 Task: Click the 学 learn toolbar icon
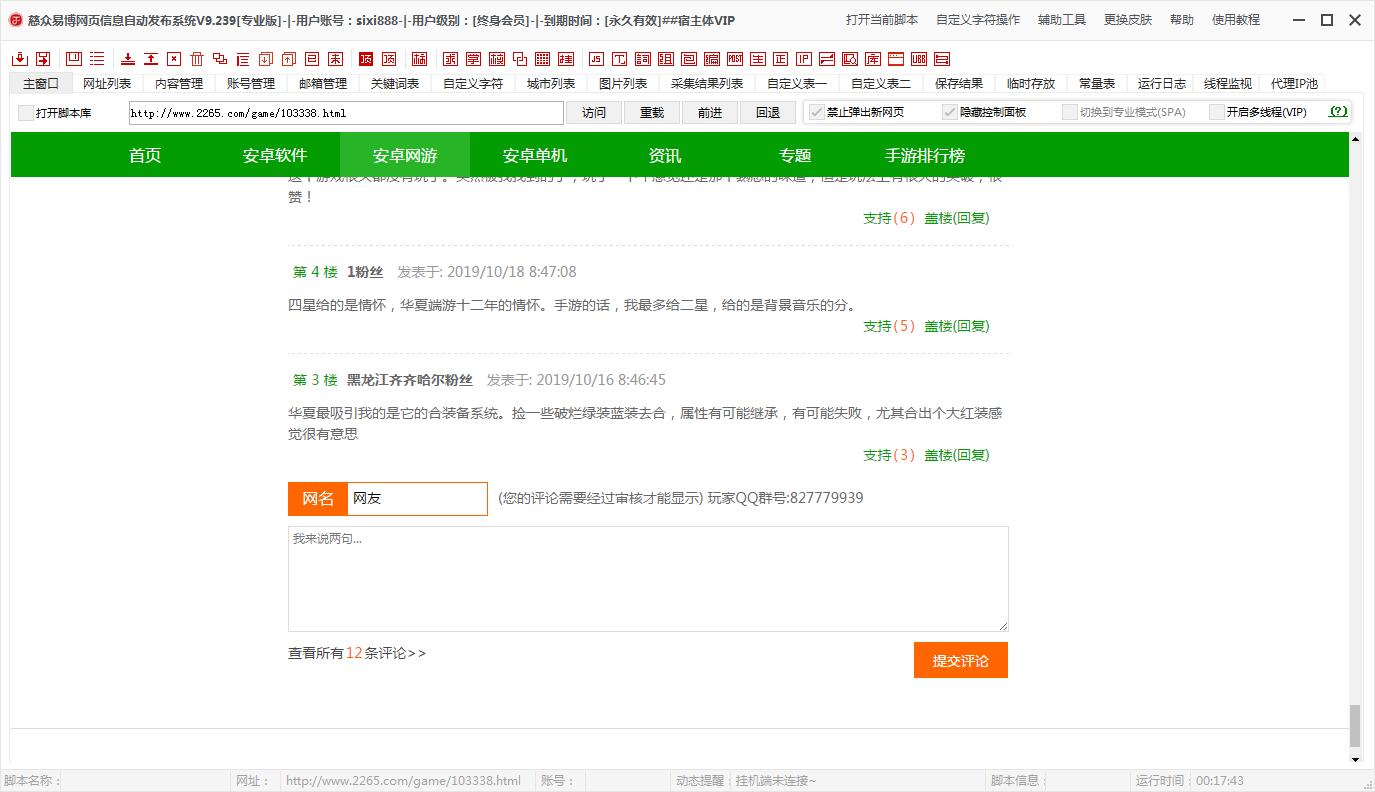click(475, 59)
